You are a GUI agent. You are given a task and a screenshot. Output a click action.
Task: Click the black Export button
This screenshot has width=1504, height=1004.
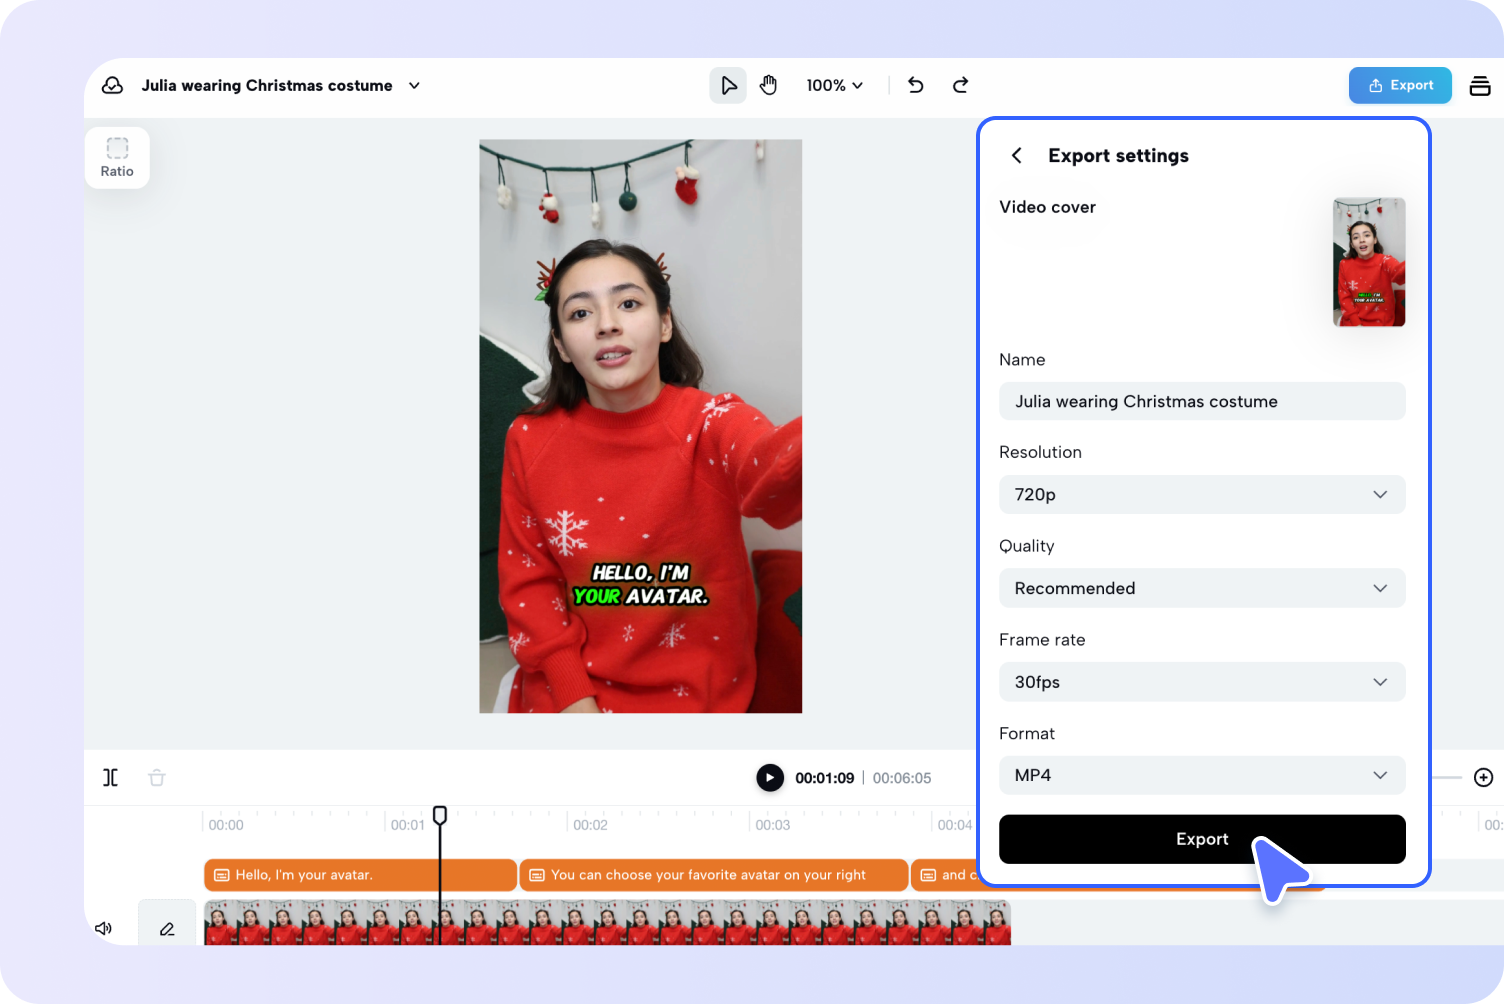pos(1202,839)
